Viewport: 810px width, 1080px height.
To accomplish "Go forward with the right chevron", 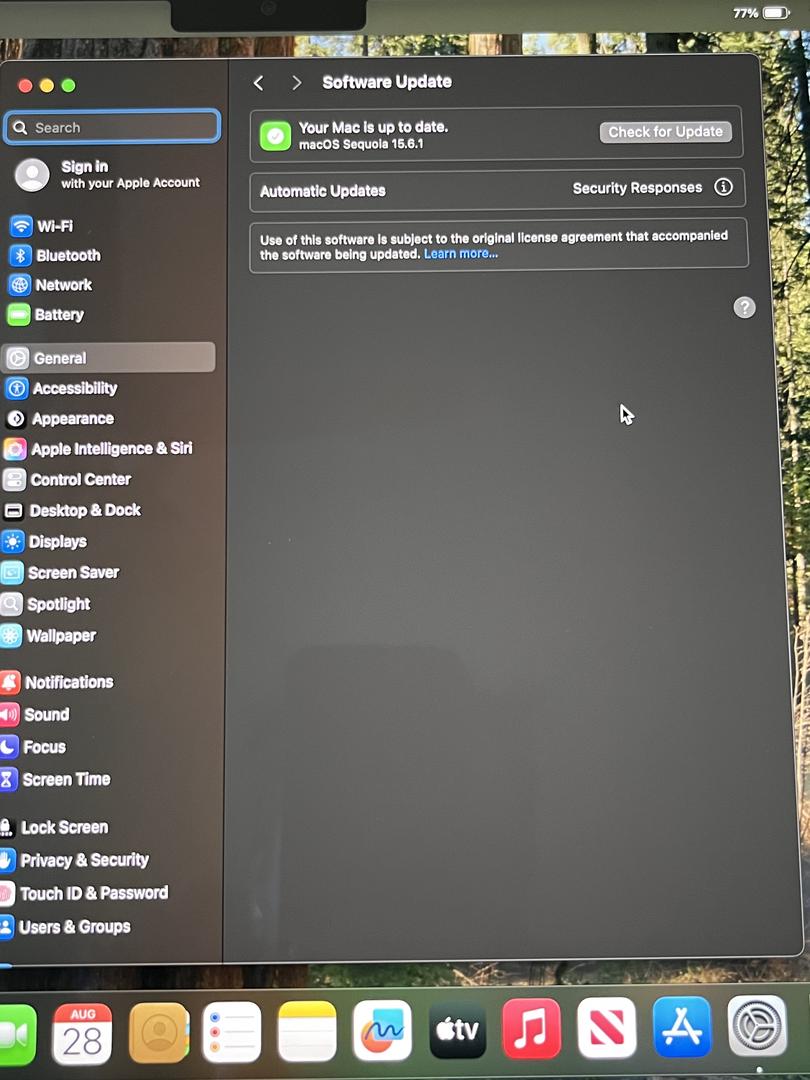I will tap(297, 83).
